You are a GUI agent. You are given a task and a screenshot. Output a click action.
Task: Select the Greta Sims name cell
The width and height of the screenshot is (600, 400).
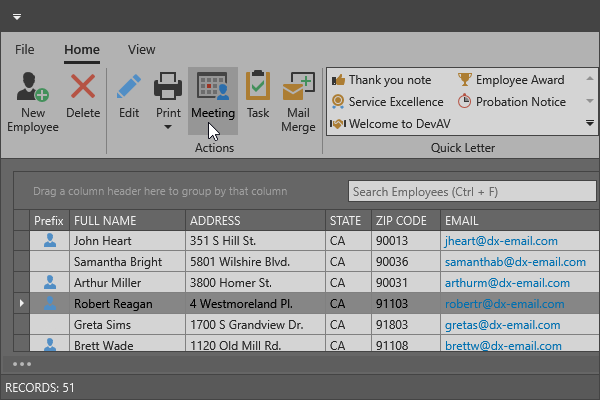click(x=127, y=325)
